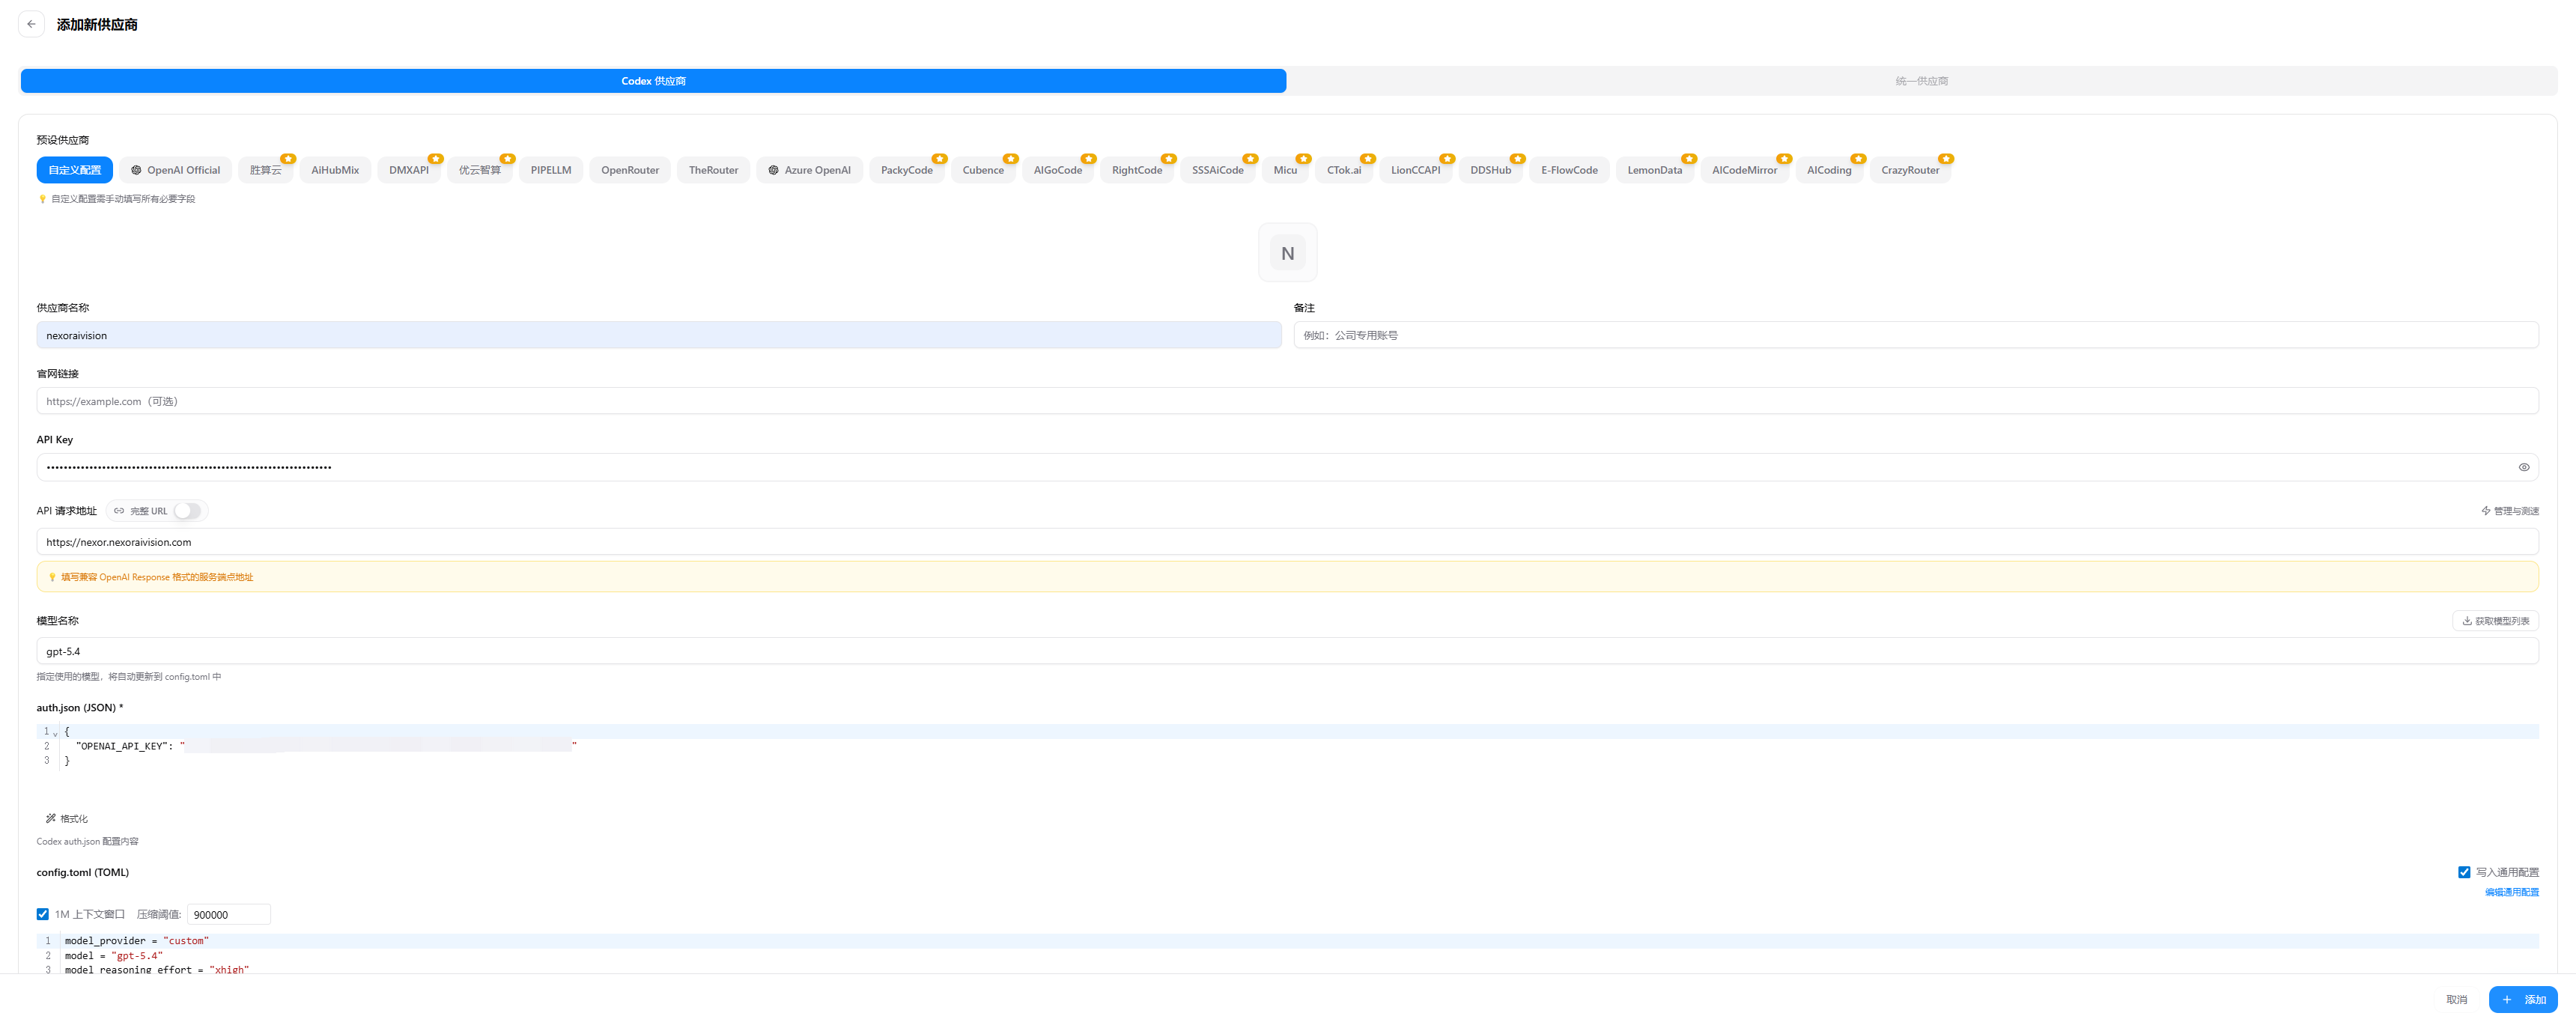Select the PIPELLM preset

551,170
